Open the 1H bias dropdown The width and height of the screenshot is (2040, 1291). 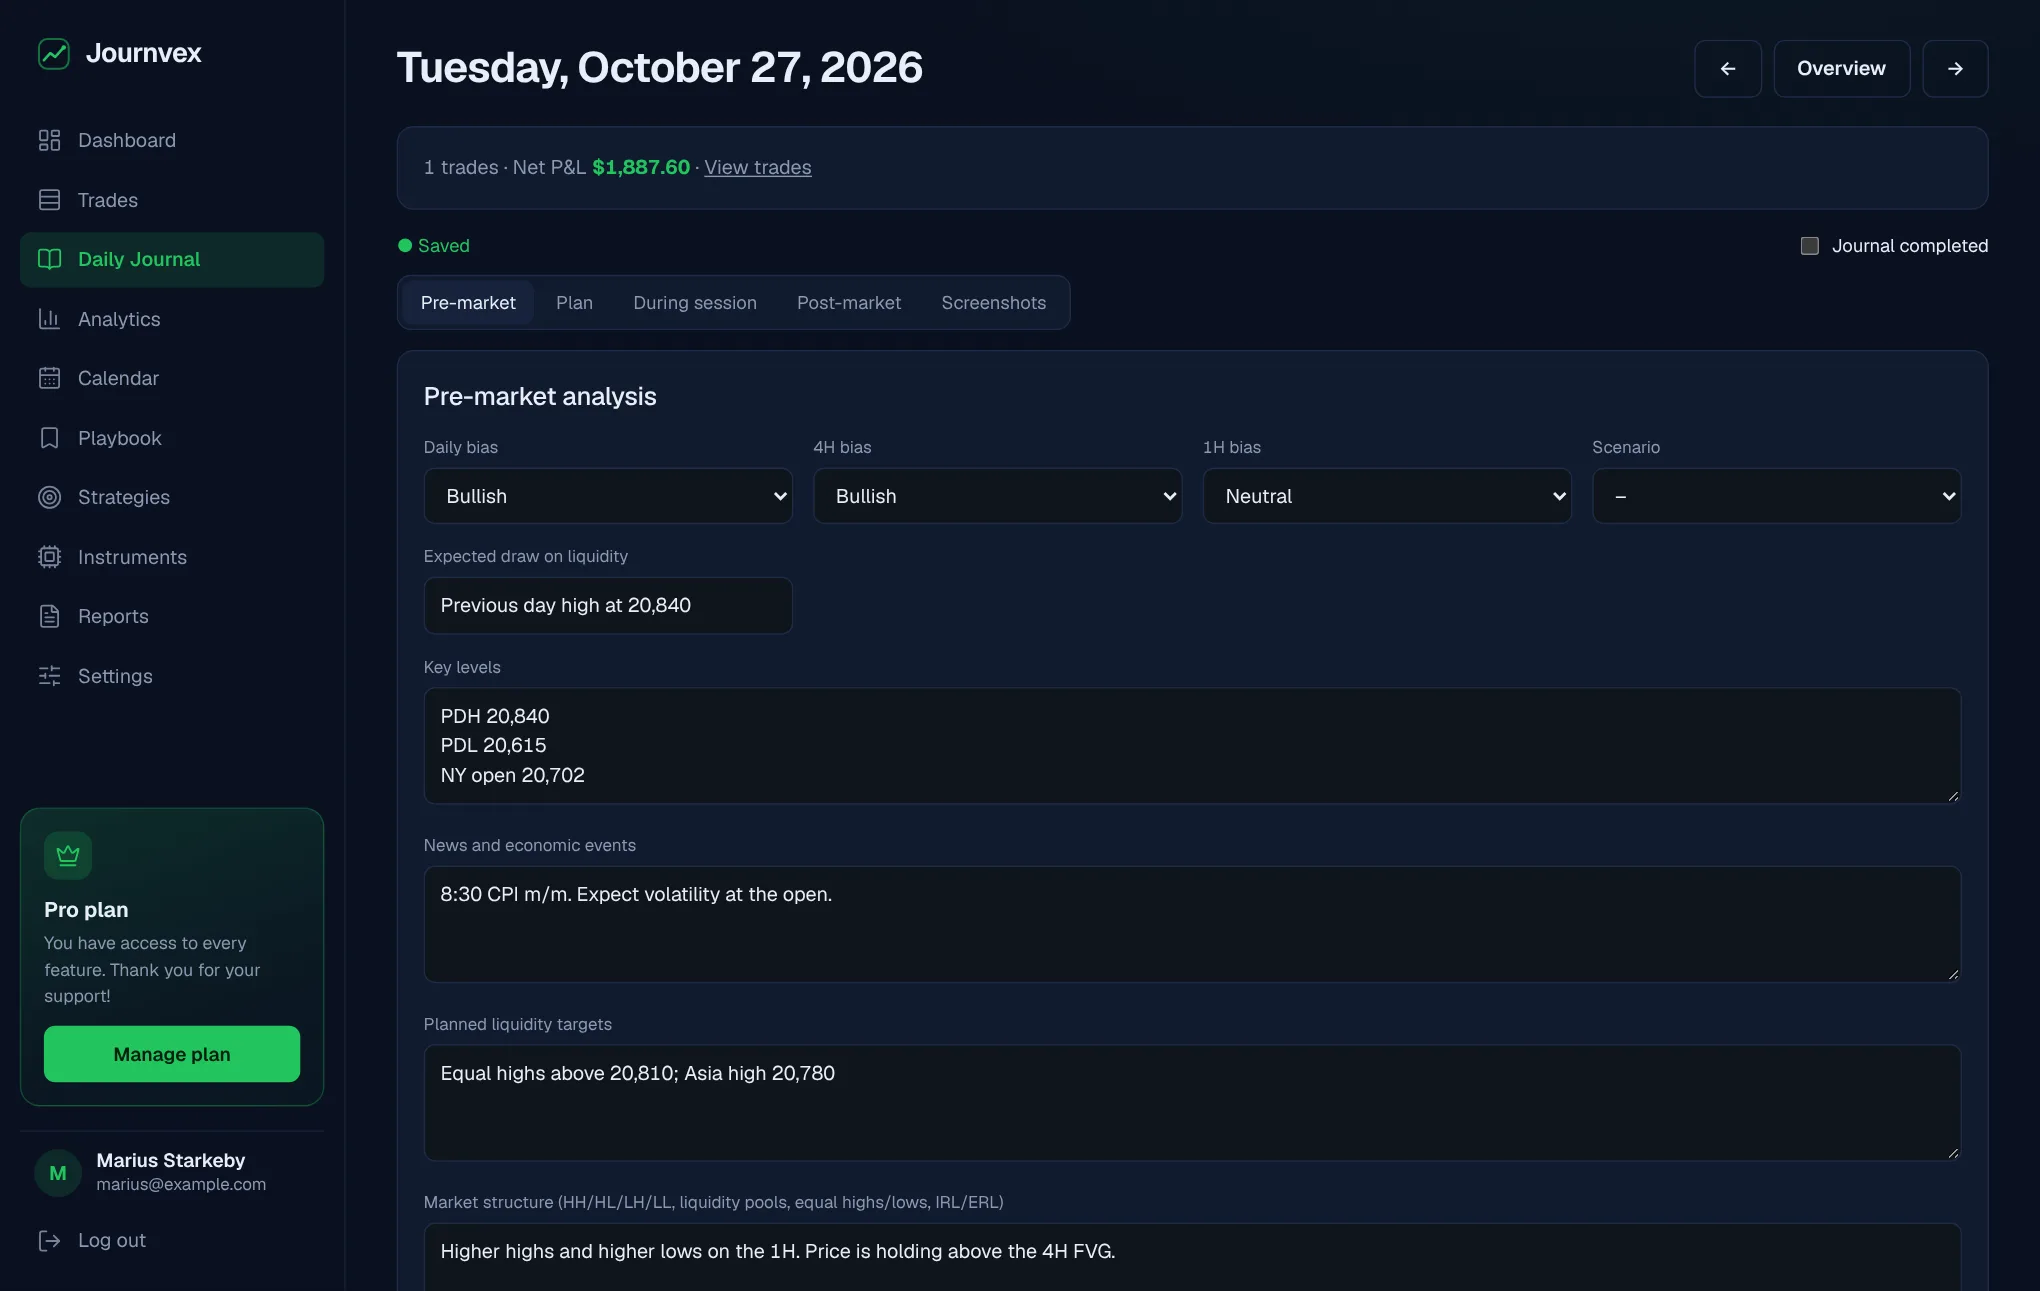point(1387,496)
